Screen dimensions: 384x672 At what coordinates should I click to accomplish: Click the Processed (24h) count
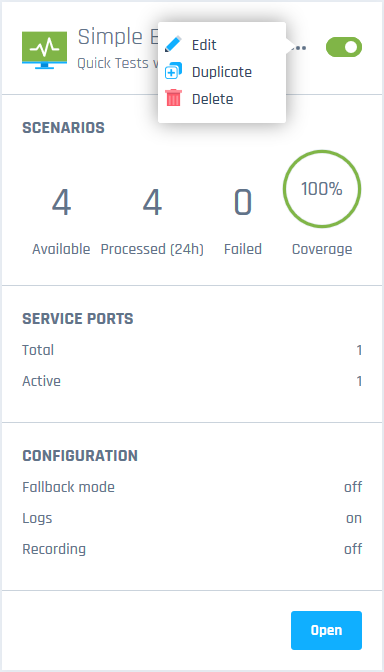pos(152,203)
